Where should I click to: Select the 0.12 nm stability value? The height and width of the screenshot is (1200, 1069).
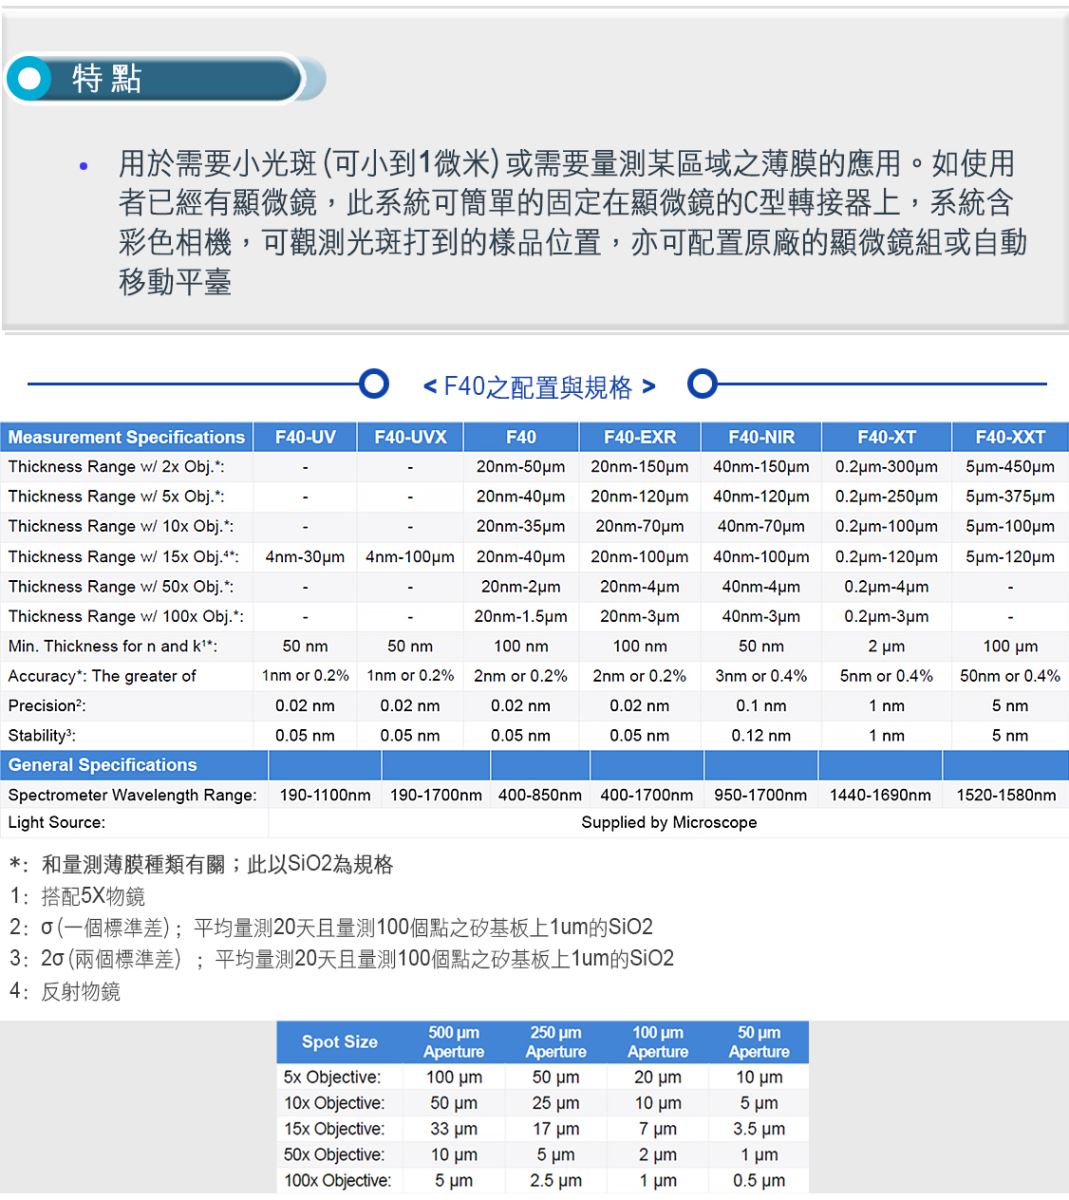761,736
